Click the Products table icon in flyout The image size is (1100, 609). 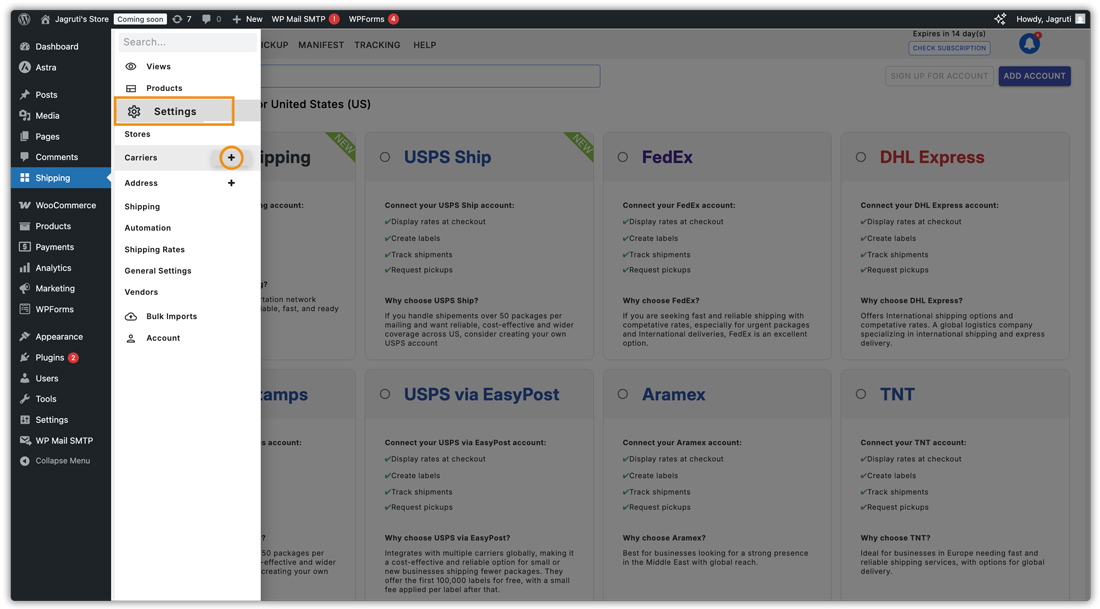coord(130,88)
